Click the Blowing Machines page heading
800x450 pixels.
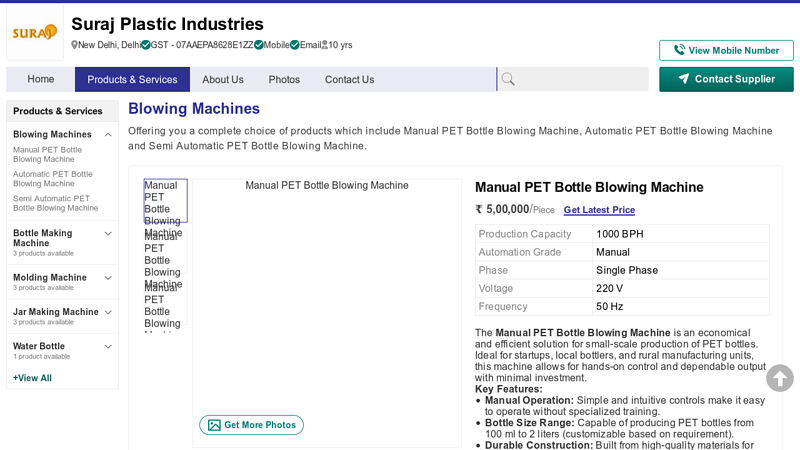coord(194,109)
